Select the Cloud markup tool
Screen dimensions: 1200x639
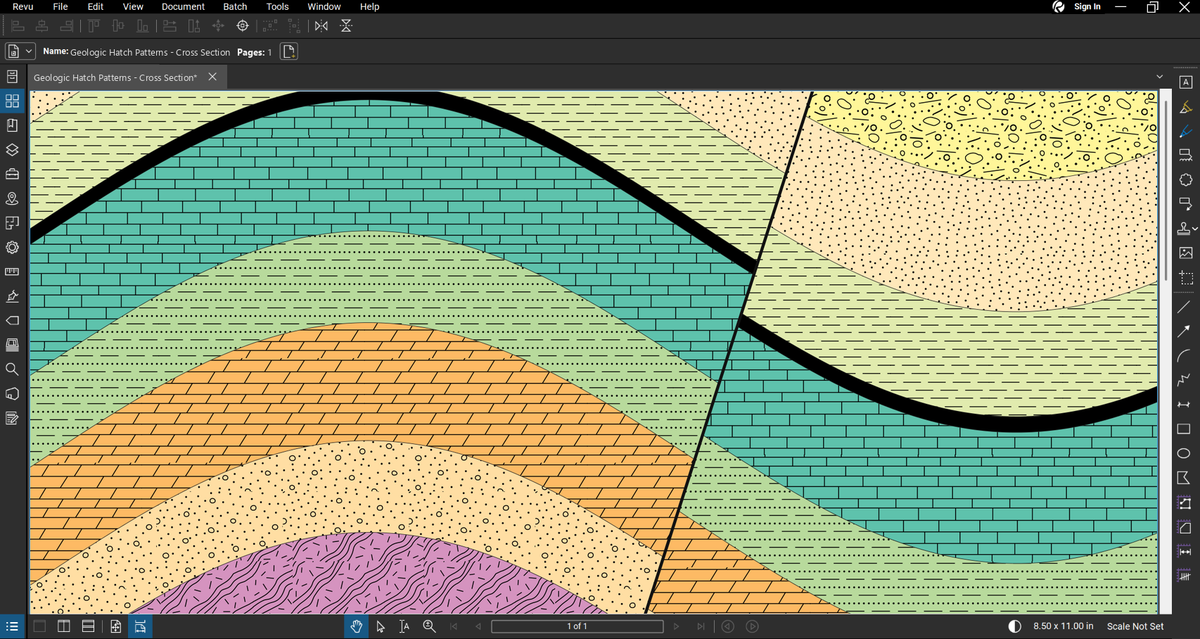tap(1185, 180)
